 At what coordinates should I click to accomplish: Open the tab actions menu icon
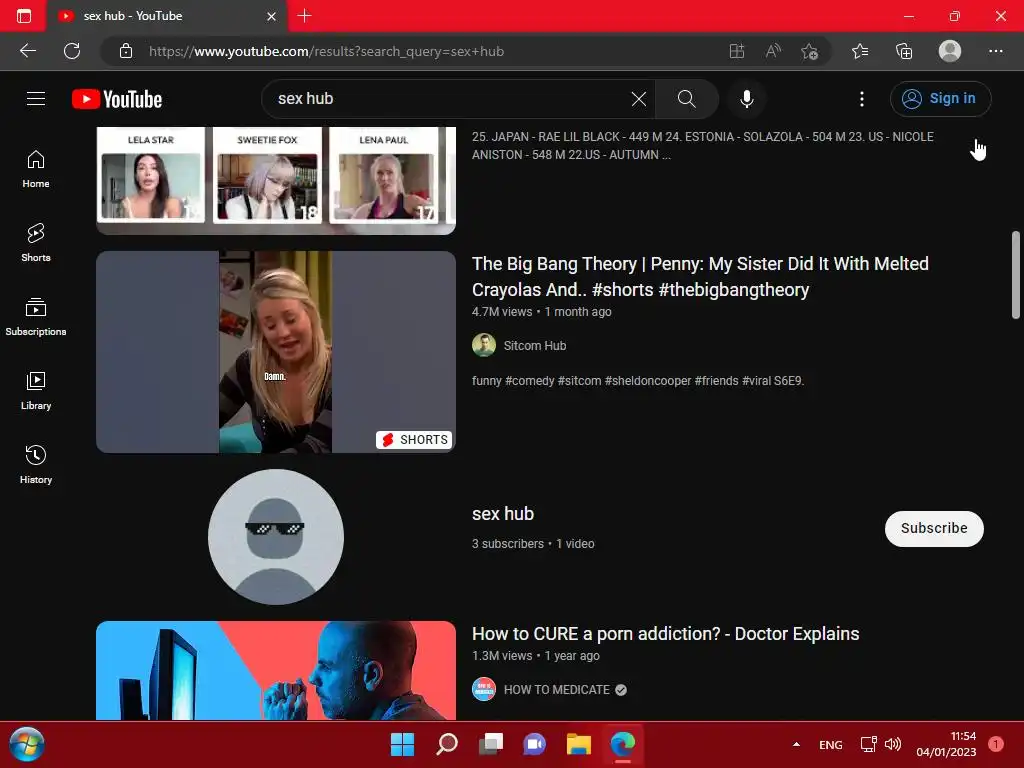click(24, 16)
